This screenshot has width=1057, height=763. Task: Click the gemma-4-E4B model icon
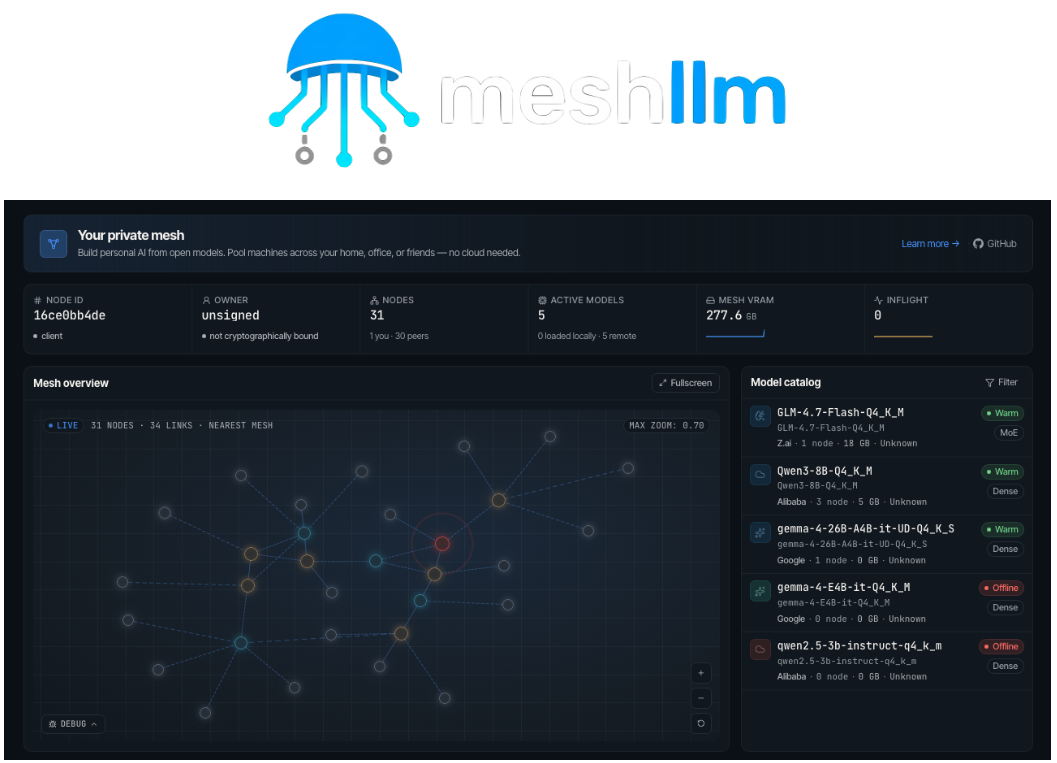pos(760,592)
